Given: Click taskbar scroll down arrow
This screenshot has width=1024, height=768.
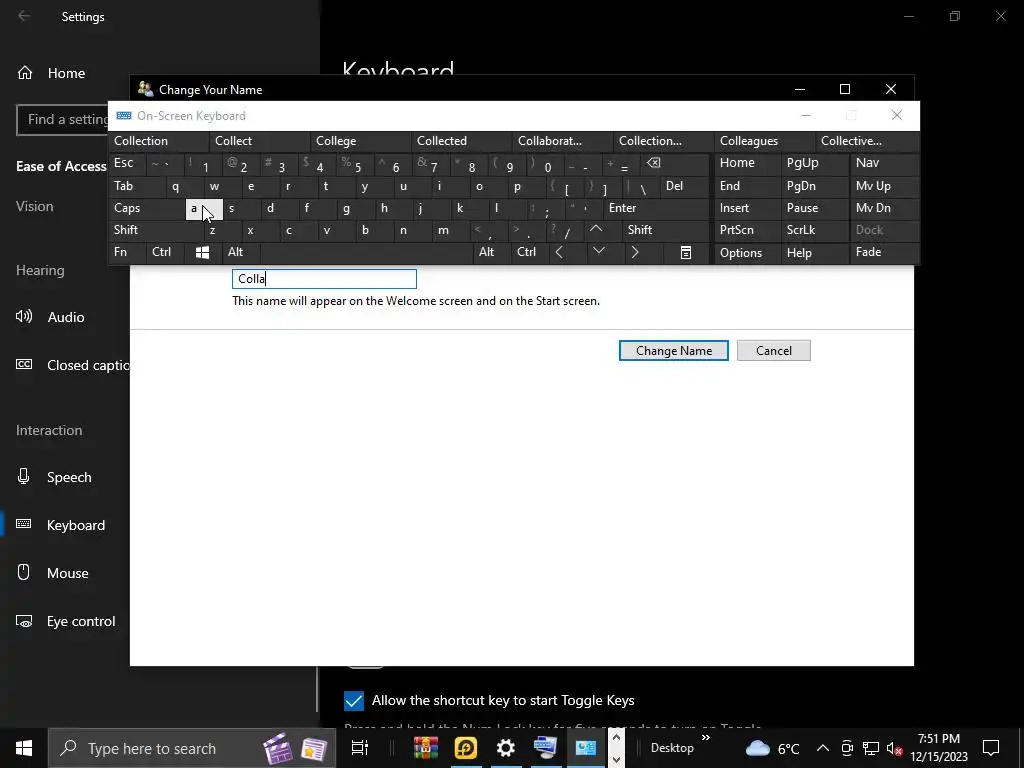Looking at the screenshot, I should [x=616, y=759].
